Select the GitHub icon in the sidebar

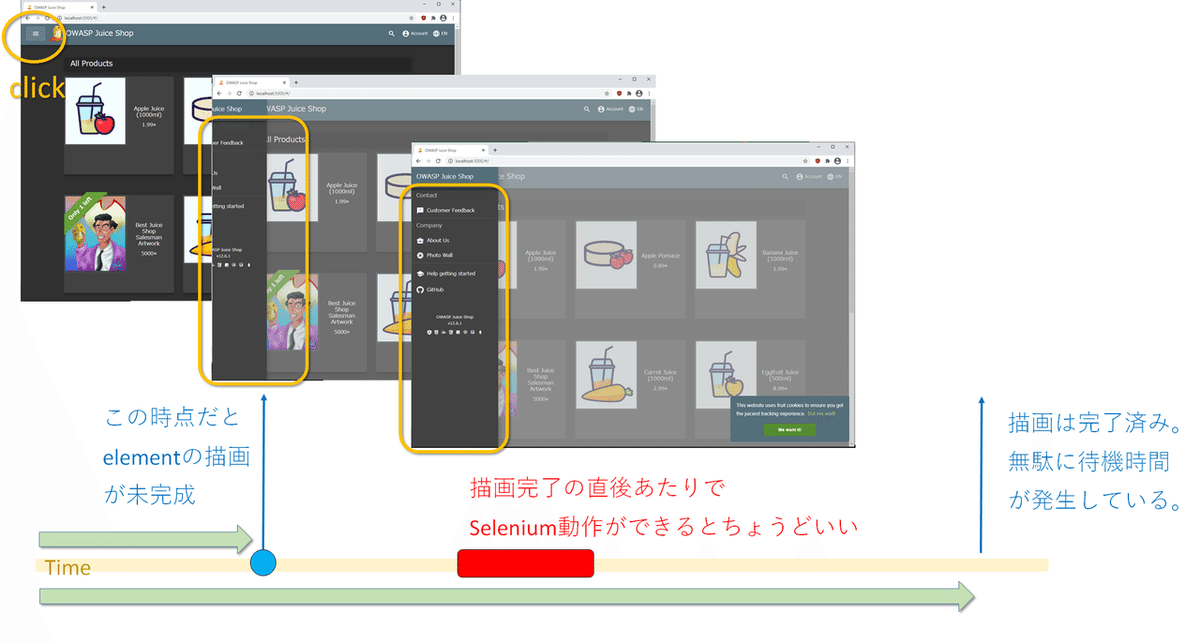(420, 290)
